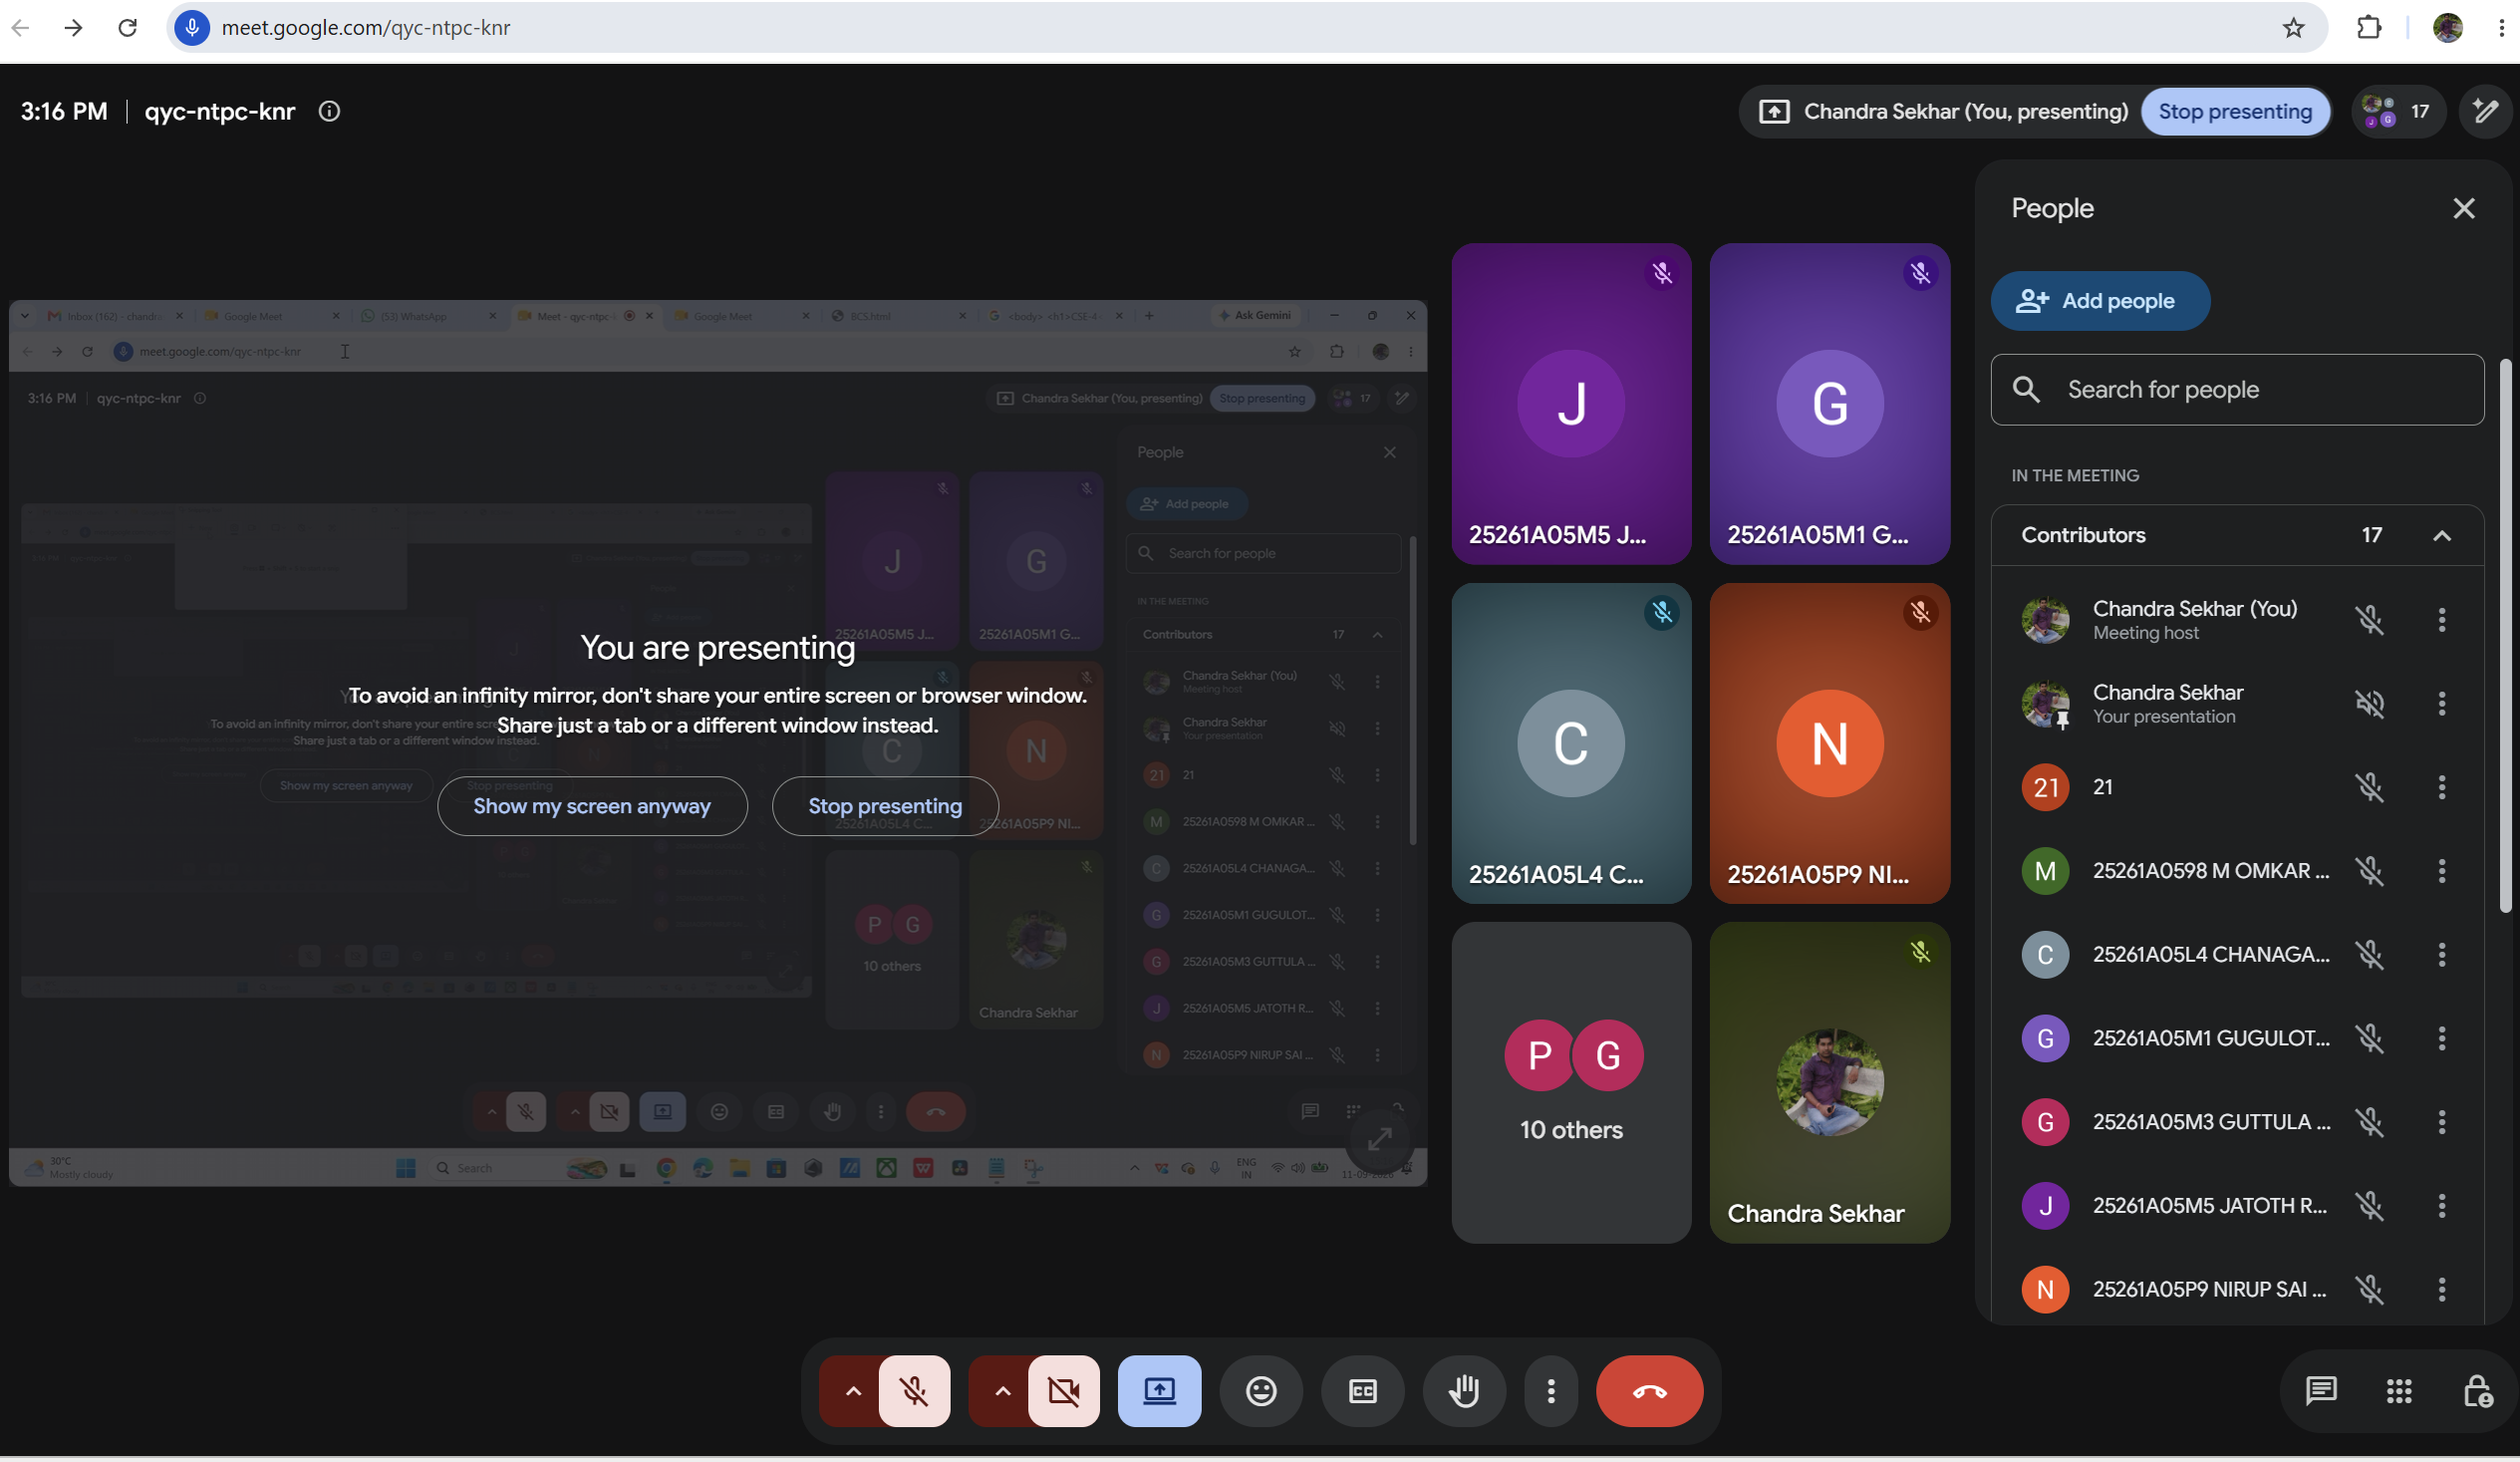Screen dimensions: 2520x1462
Task: Open more actions for 25261A05M5 JATOTH
Action: pos(2442,1206)
